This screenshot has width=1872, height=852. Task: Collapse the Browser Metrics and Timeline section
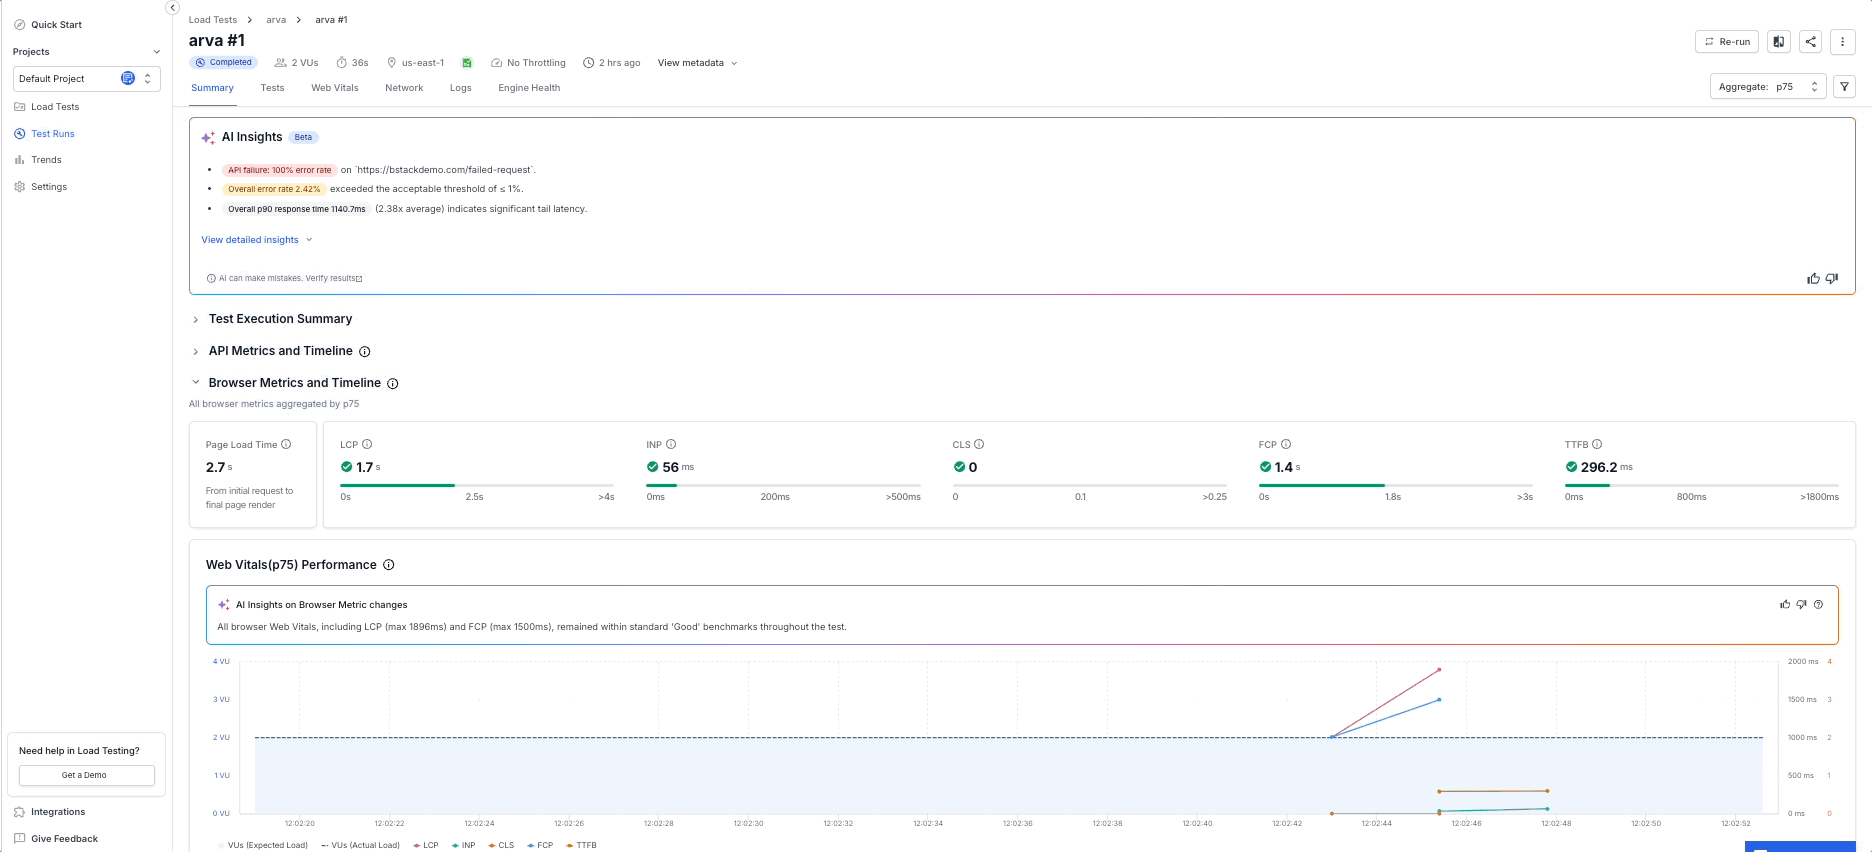click(196, 383)
